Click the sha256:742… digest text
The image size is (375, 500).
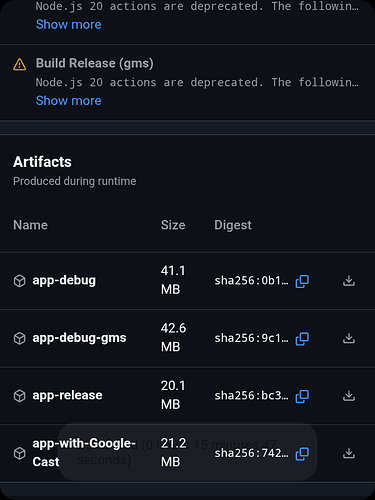251,453
